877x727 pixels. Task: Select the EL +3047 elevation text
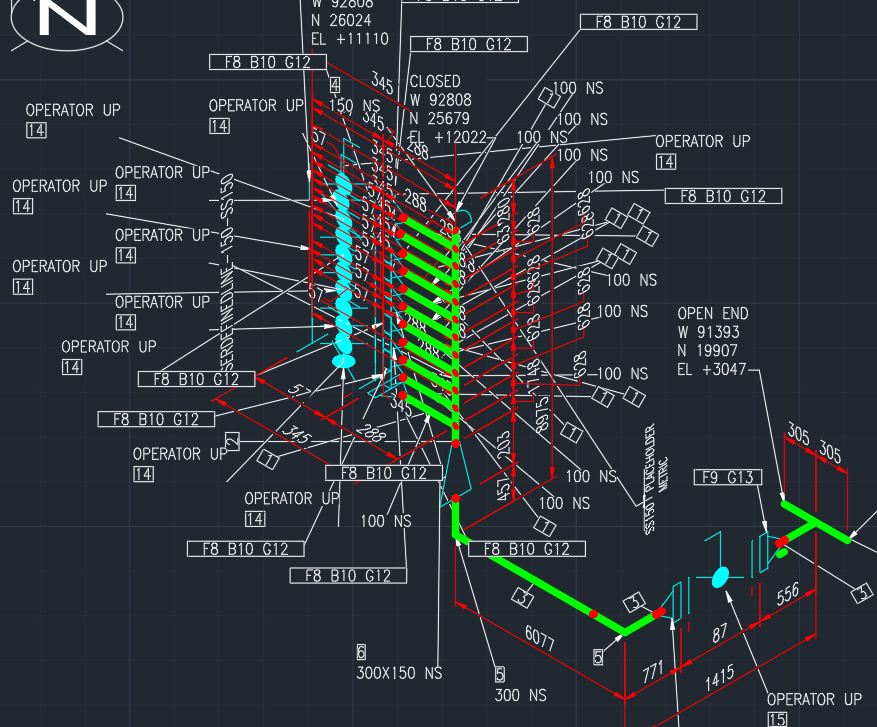pos(711,370)
